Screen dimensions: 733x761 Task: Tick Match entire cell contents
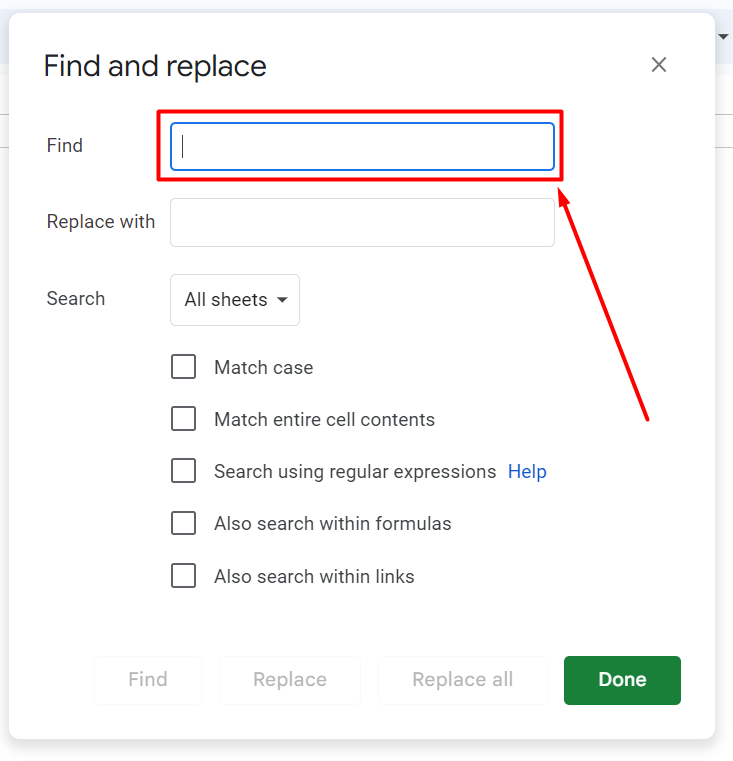(183, 418)
